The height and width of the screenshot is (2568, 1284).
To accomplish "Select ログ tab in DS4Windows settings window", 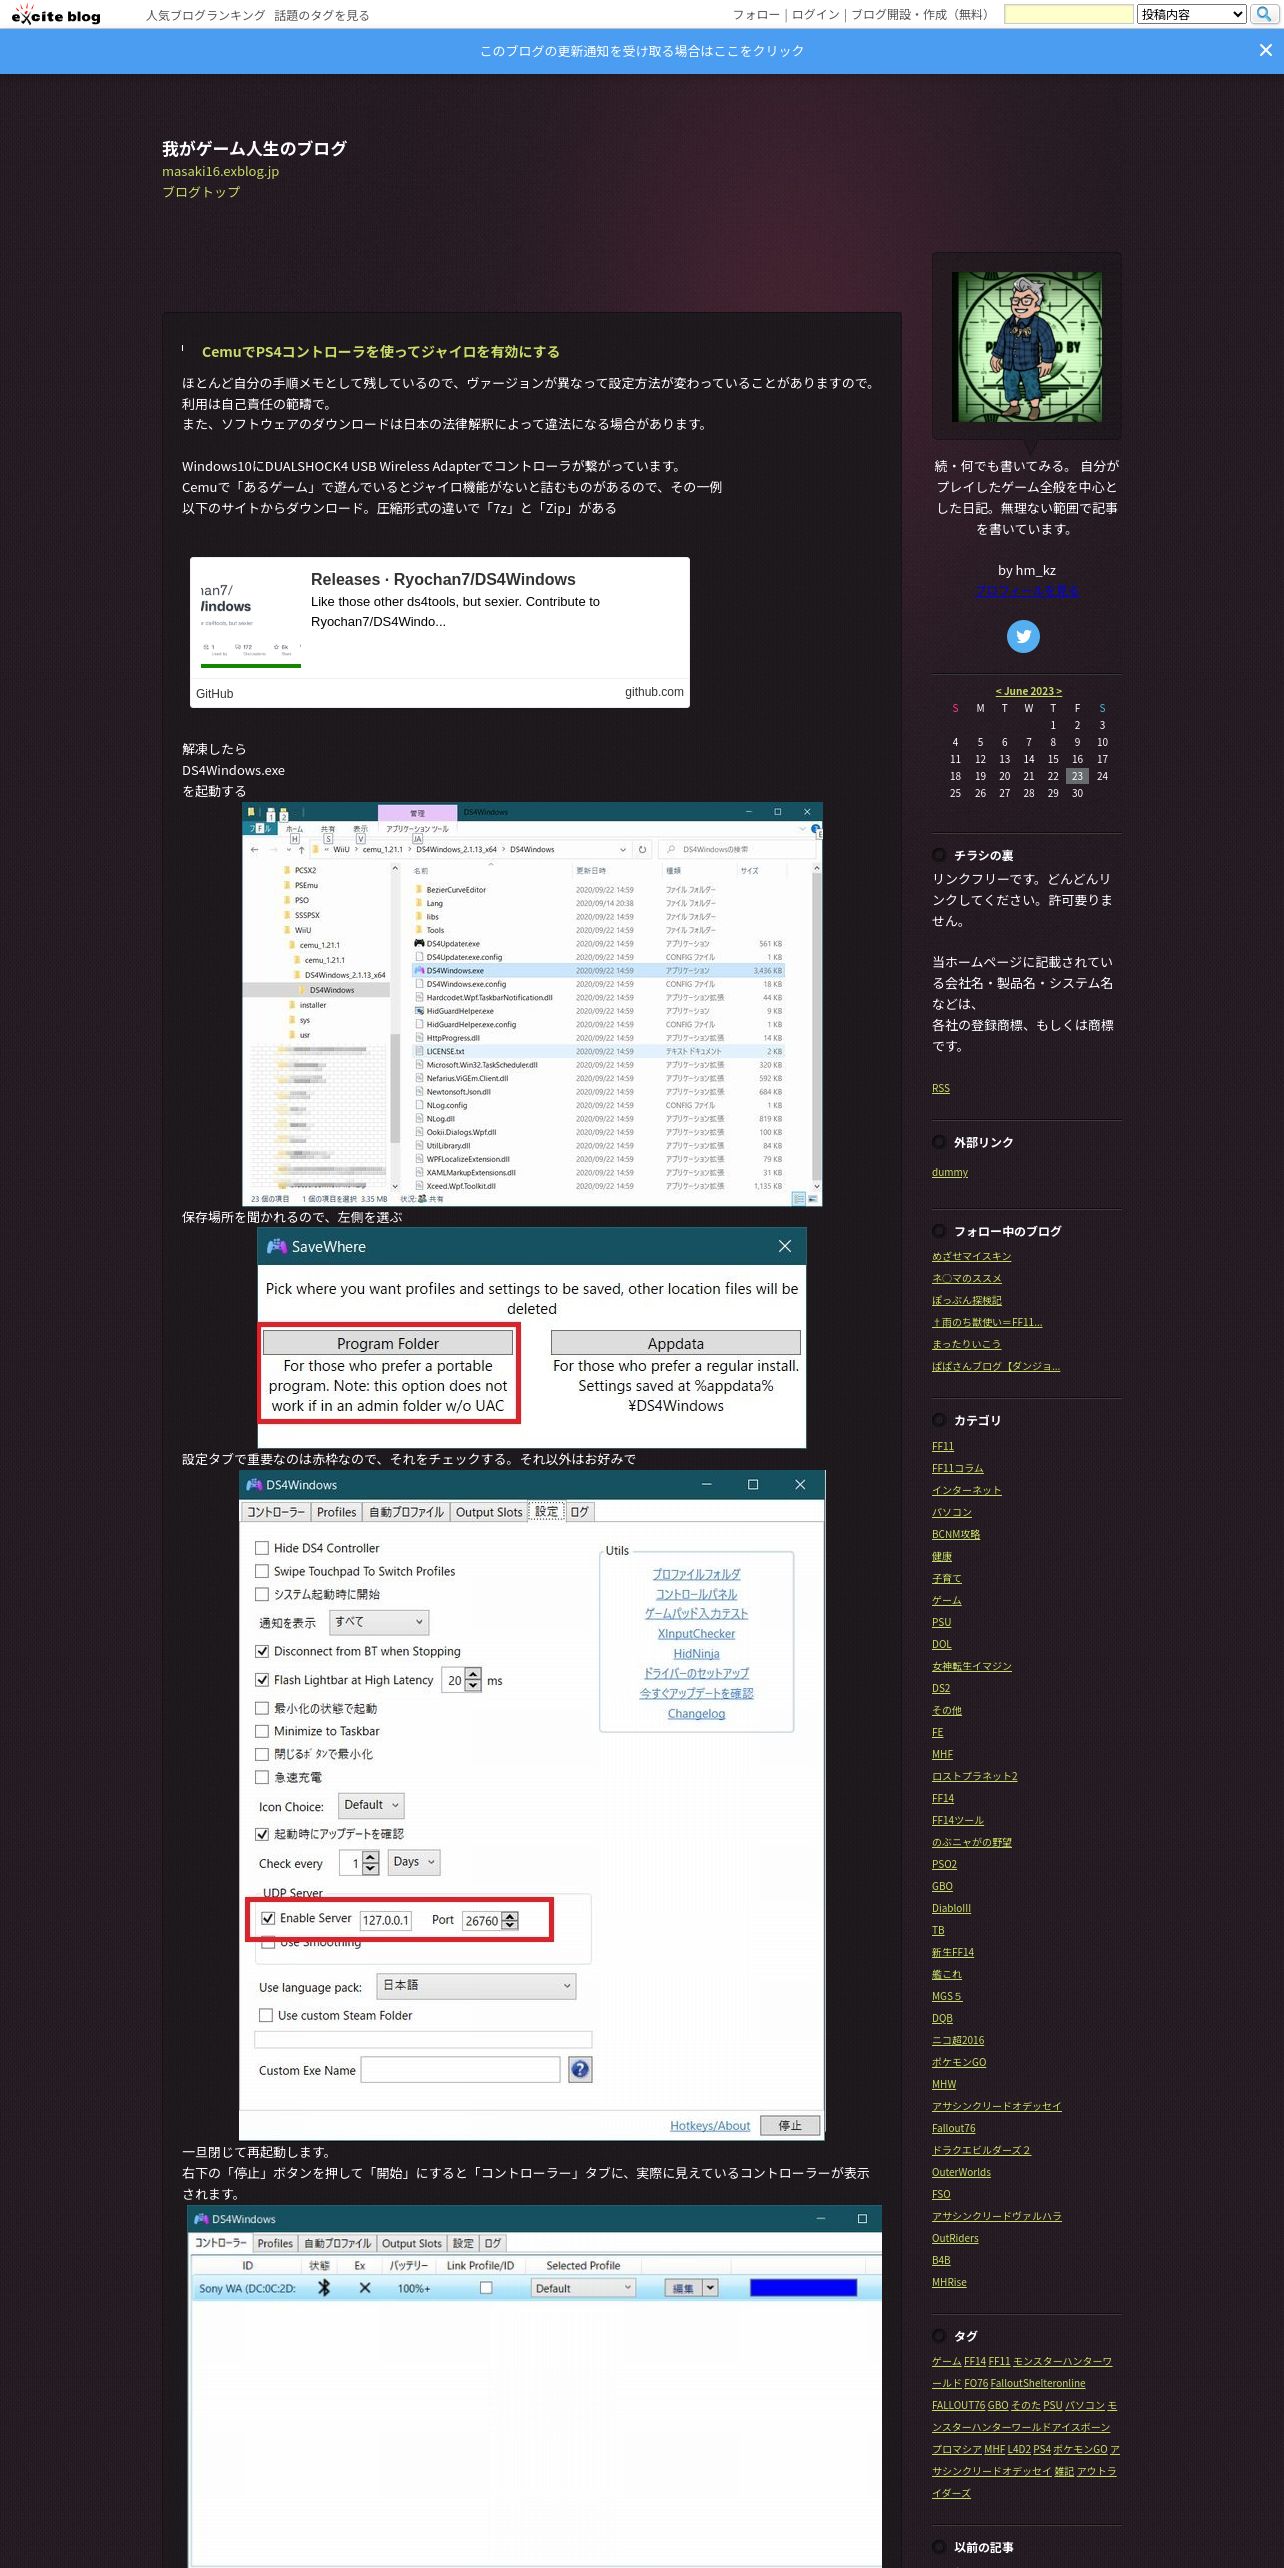I will tap(579, 1512).
